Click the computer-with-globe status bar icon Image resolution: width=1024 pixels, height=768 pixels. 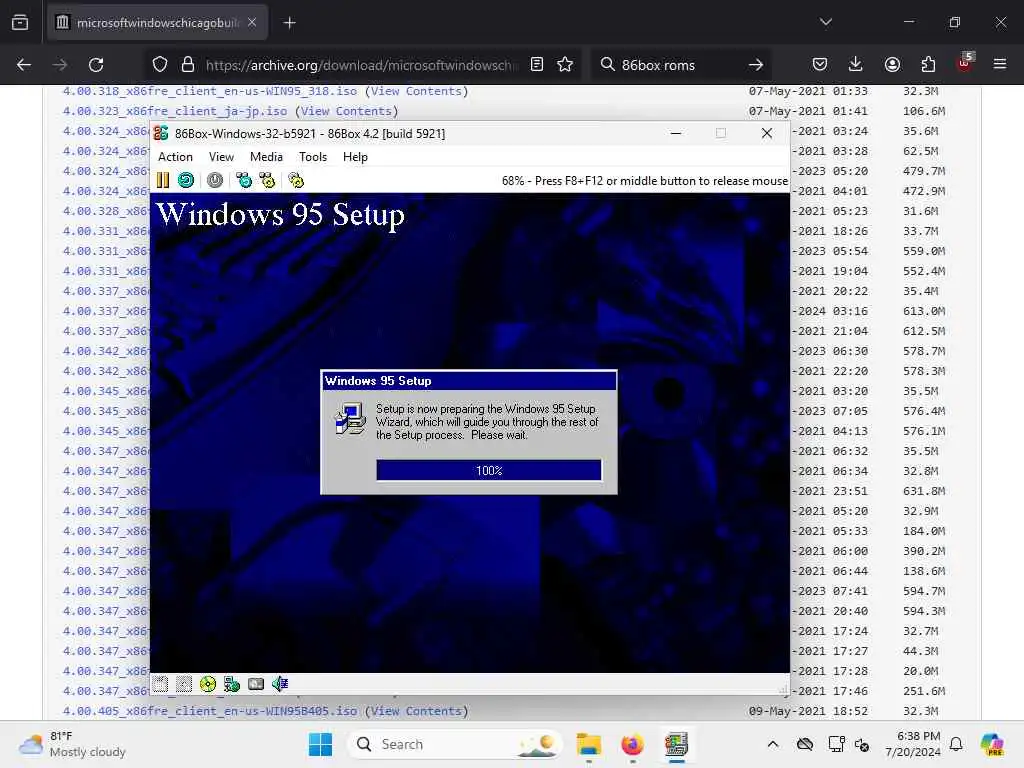coord(232,684)
